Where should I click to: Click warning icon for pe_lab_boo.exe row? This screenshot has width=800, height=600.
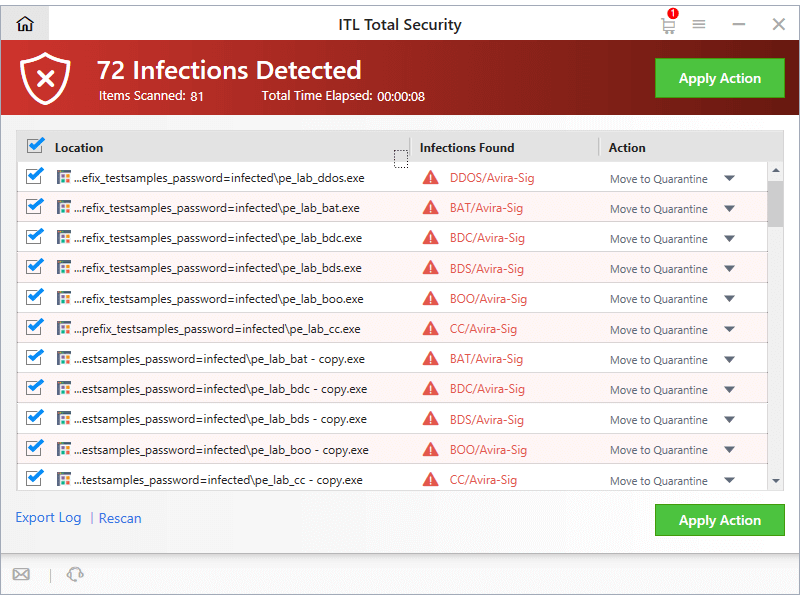point(431,298)
